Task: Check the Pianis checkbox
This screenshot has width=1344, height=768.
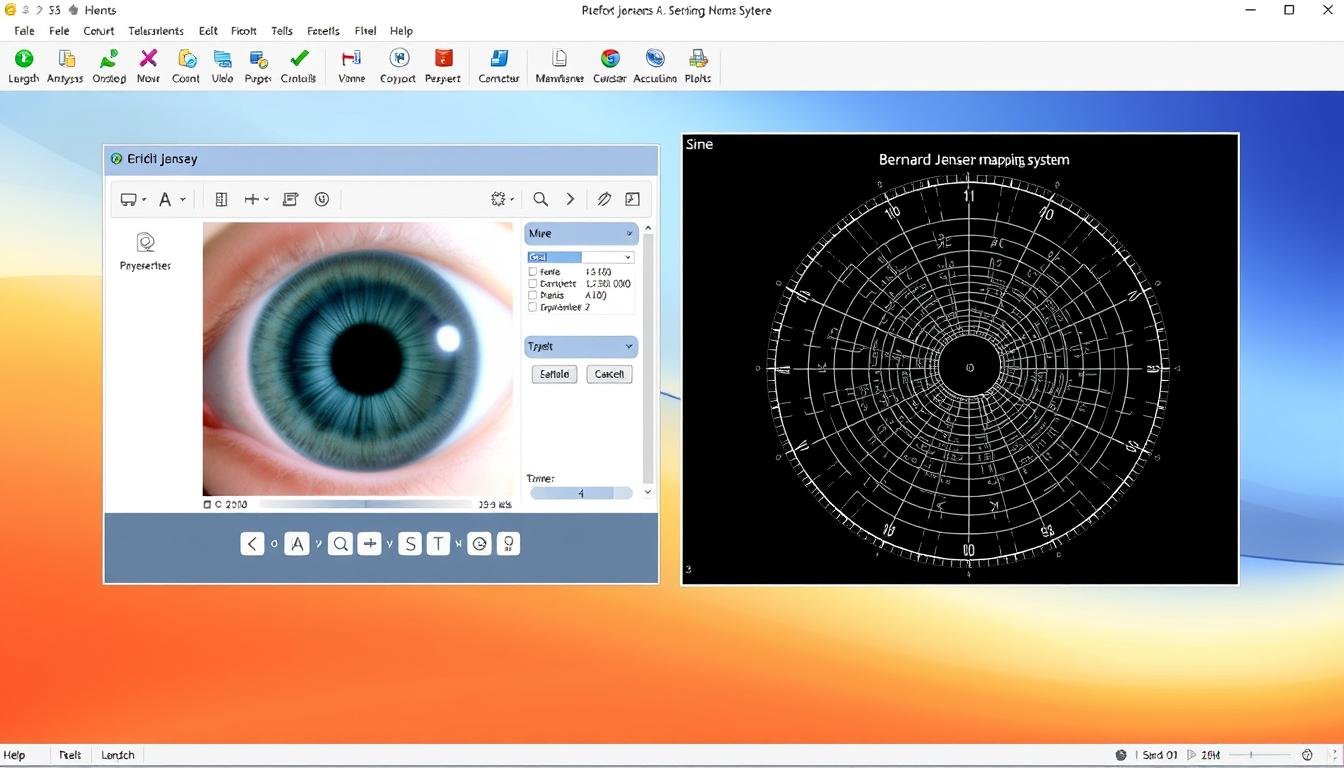Action: (532, 296)
